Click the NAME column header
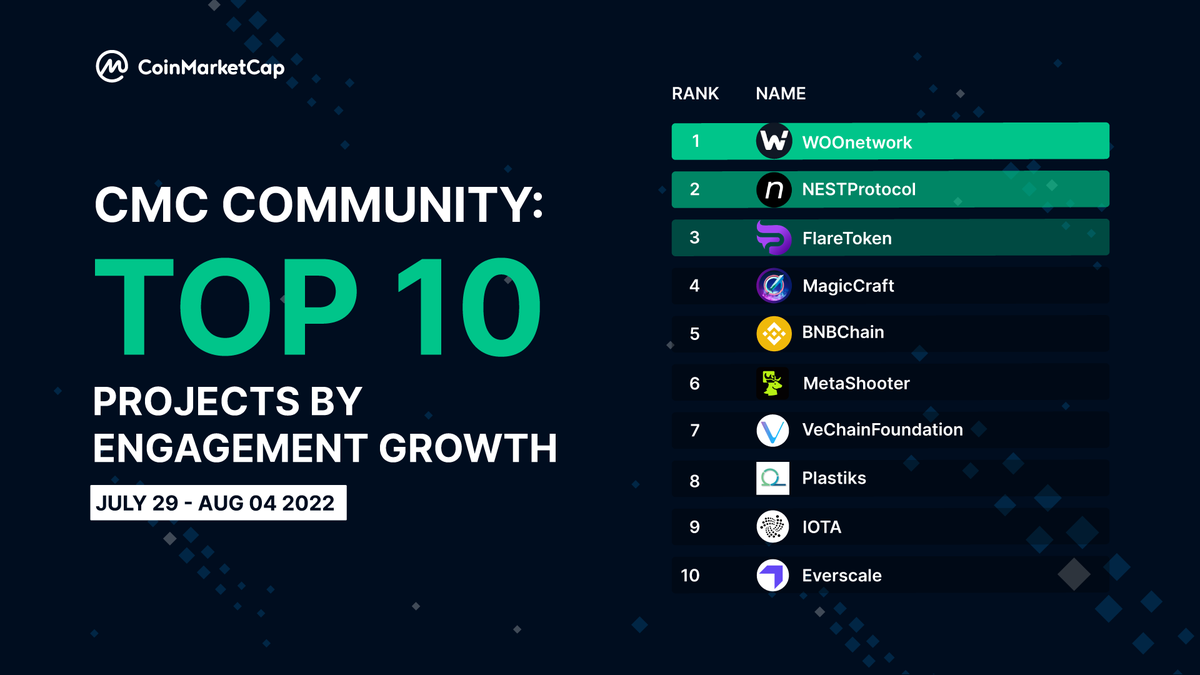This screenshot has width=1200, height=675. coord(781,93)
